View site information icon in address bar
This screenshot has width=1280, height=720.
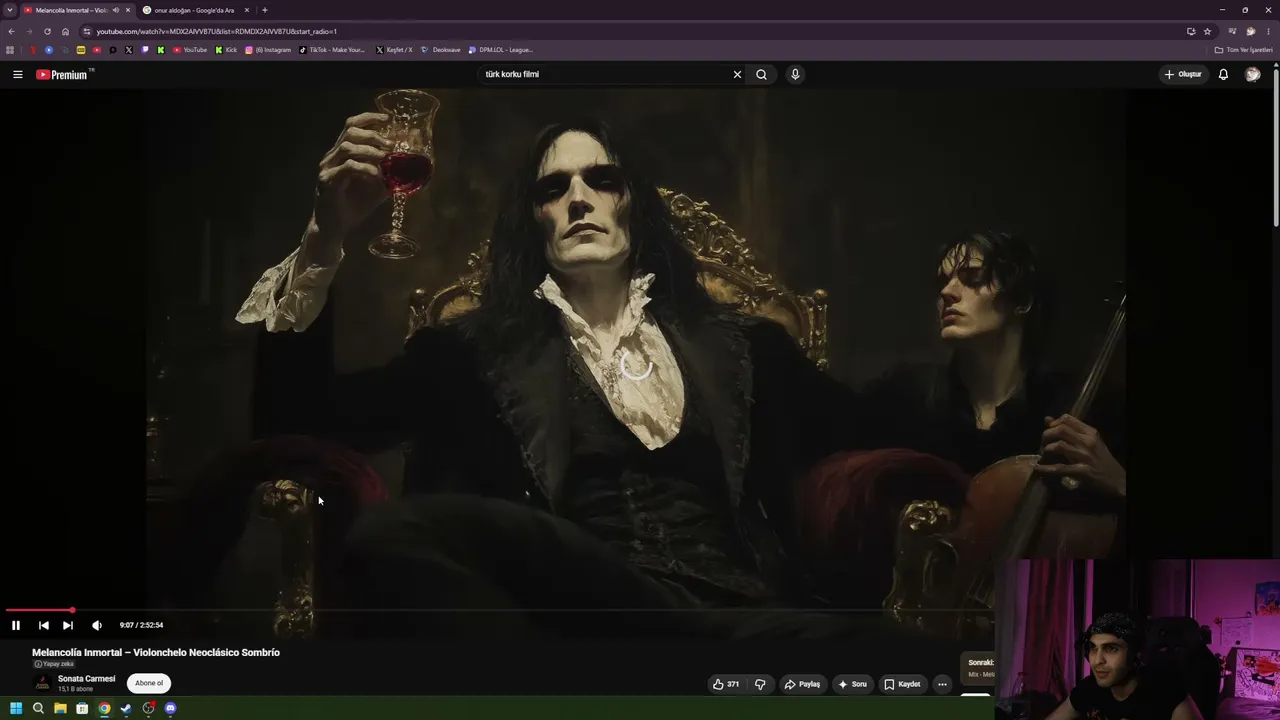(x=87, y=31)
